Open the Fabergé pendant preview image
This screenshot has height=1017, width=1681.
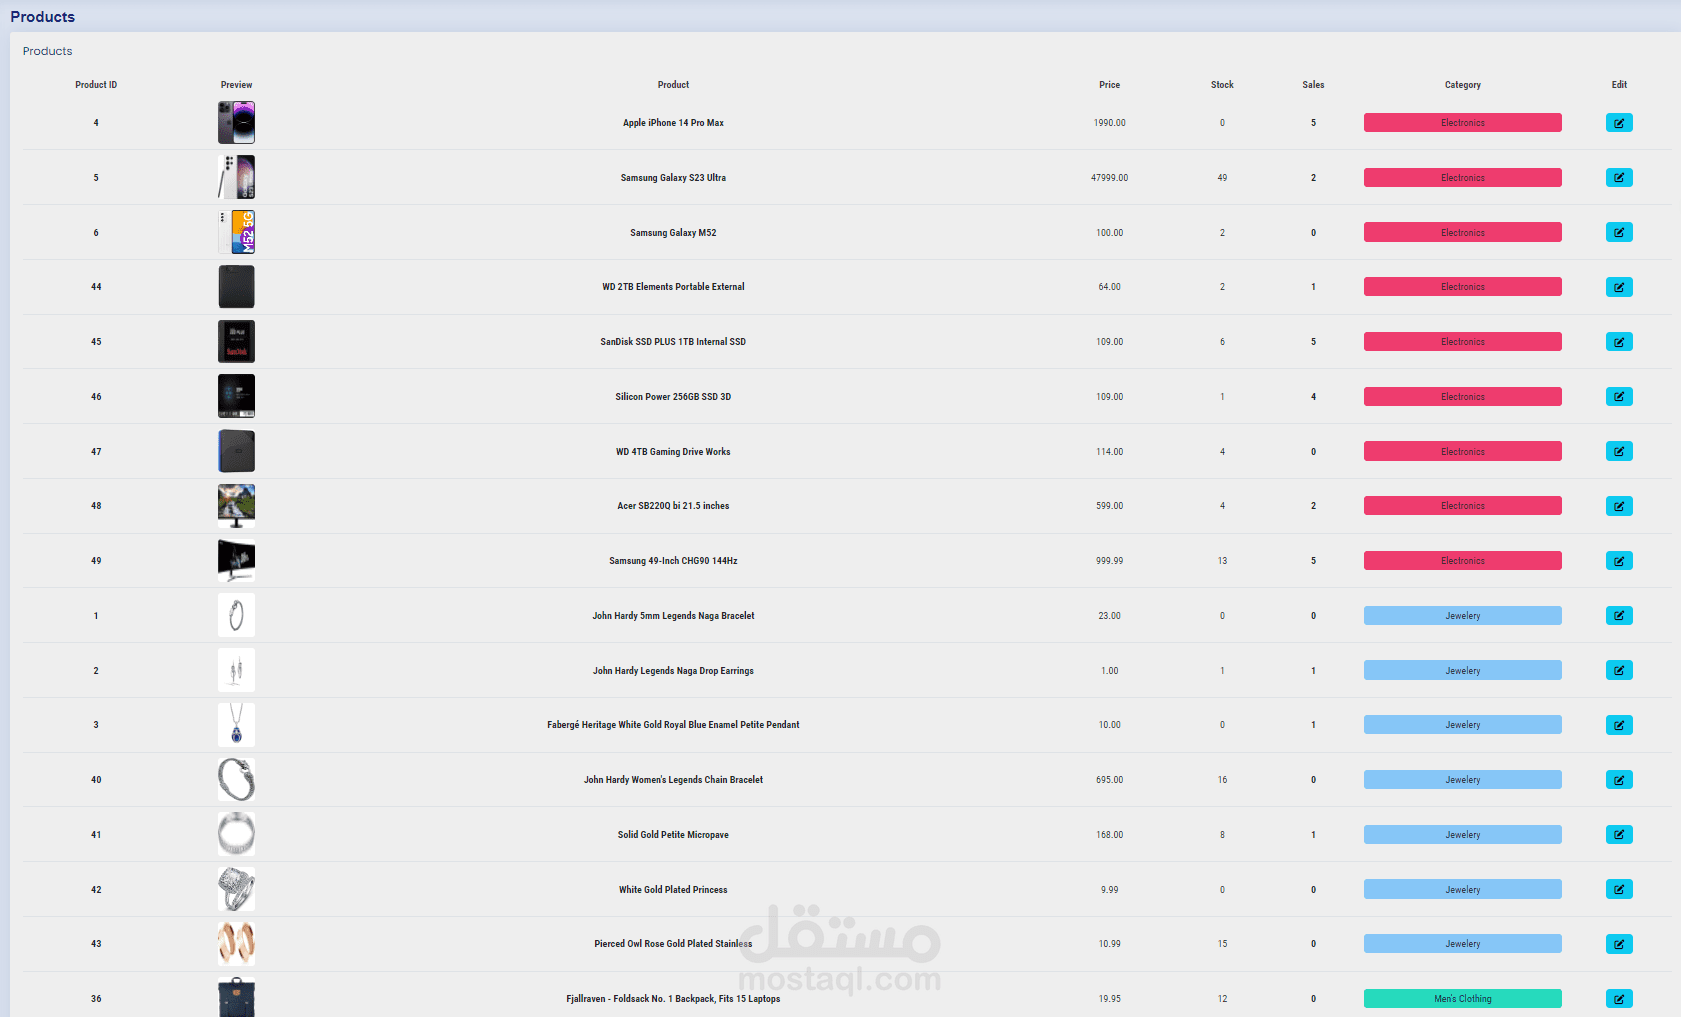[x=236, y=725]
